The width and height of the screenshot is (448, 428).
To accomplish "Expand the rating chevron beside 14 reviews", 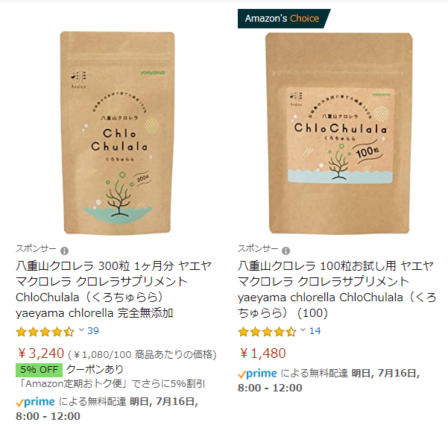I will [303, 330].
